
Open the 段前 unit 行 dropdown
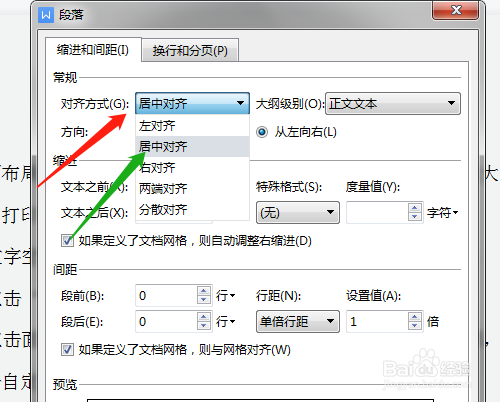pos(226,296)
